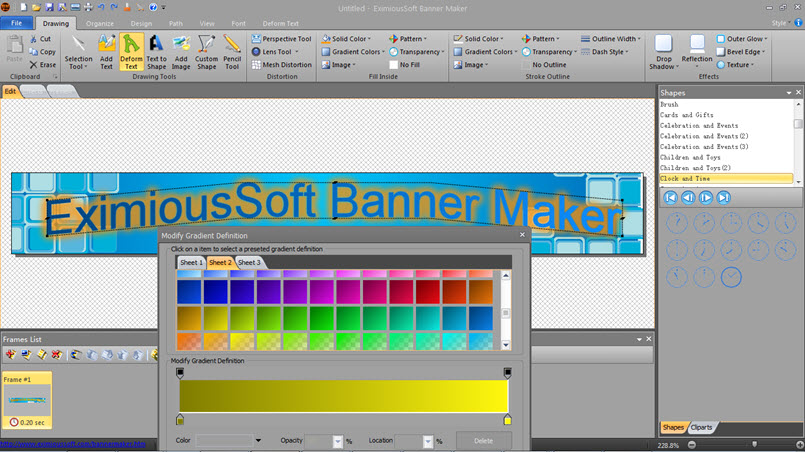Image resolution: width=805 pixels, height=452 pixels.
Task: Go to previous shape page
Action: click(x=688, y=197)
